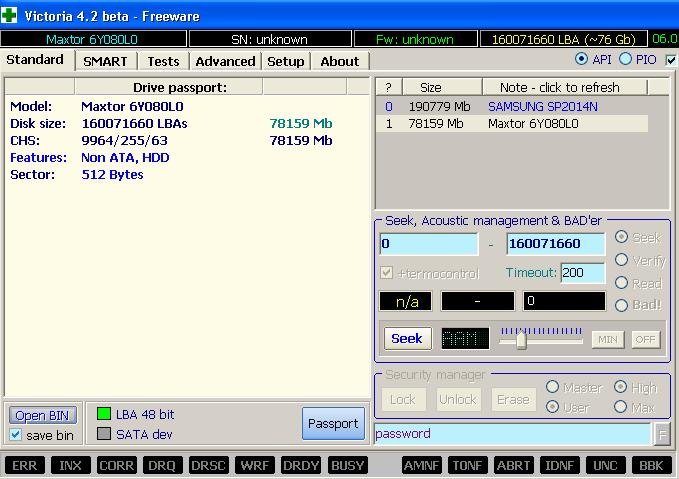
Task: Click the DRDY status indicator
Action: [301, 466]
